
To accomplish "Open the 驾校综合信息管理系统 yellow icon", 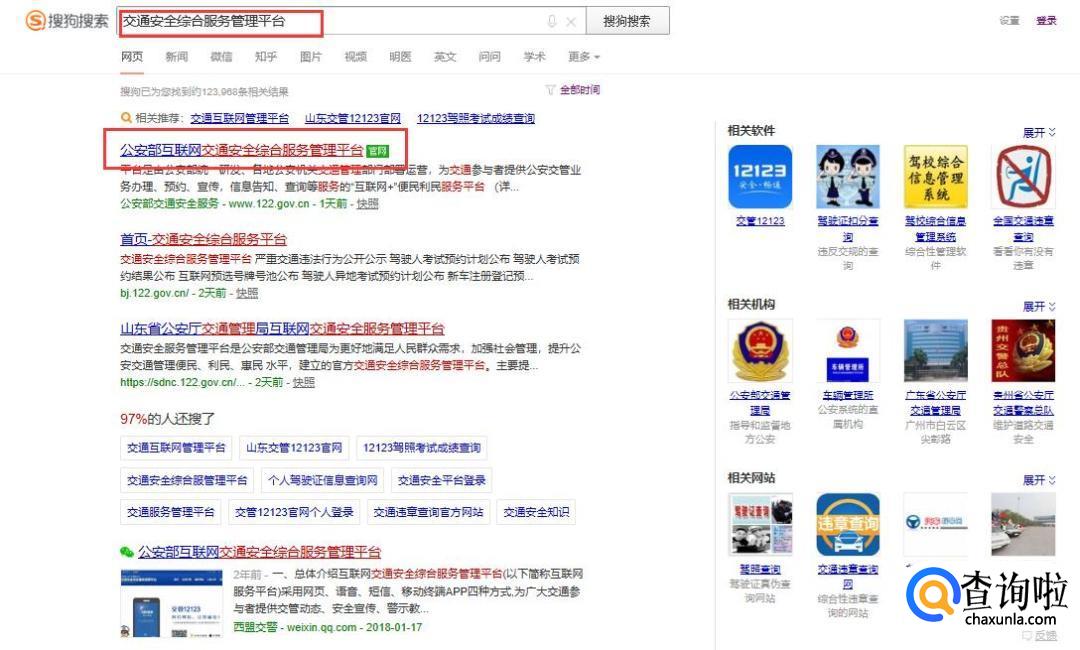I will pyautogui.click(x=935, y=177).
